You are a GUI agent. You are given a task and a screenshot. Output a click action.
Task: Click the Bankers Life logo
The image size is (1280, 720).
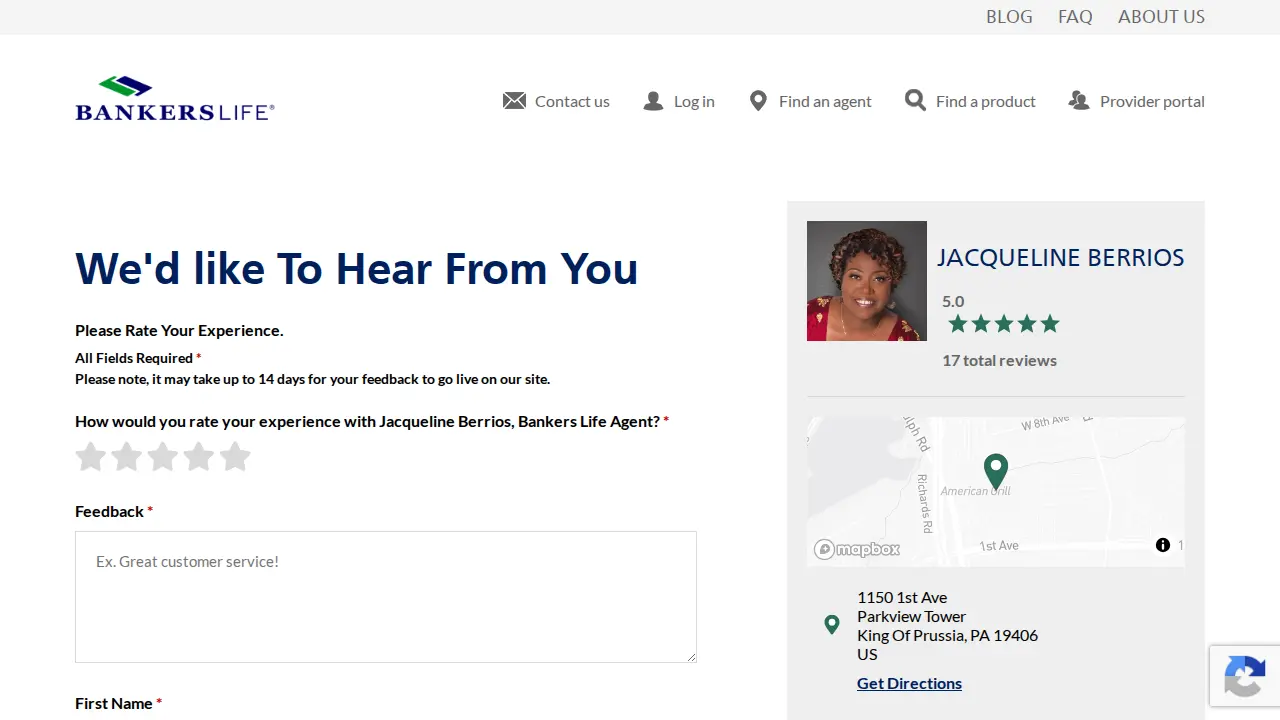point(175,99)
